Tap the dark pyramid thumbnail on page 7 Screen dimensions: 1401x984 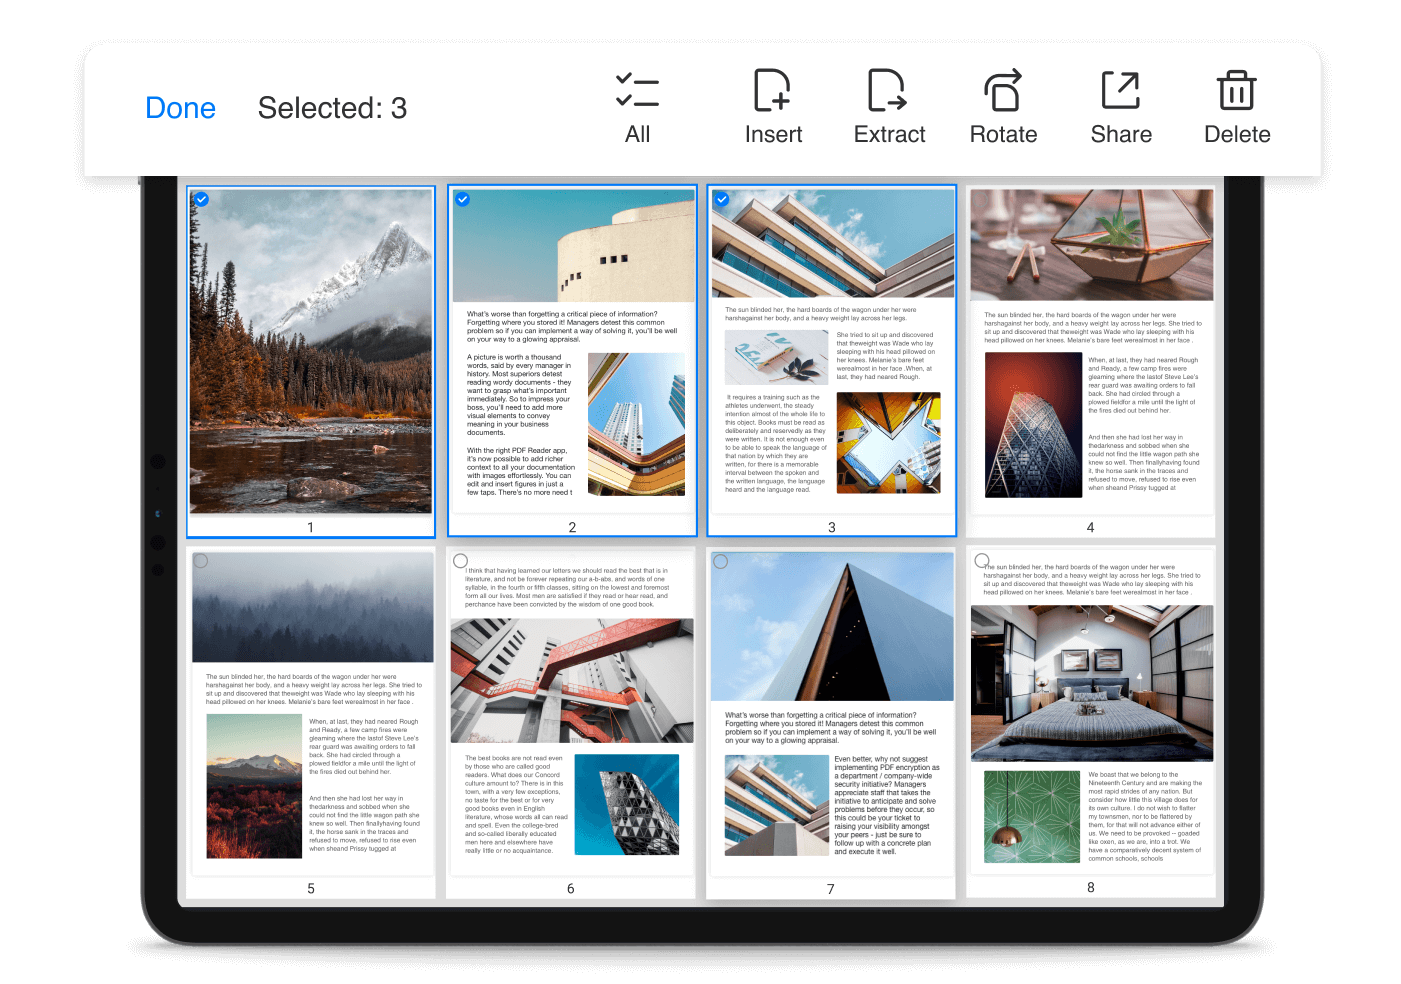coord(831,625)
